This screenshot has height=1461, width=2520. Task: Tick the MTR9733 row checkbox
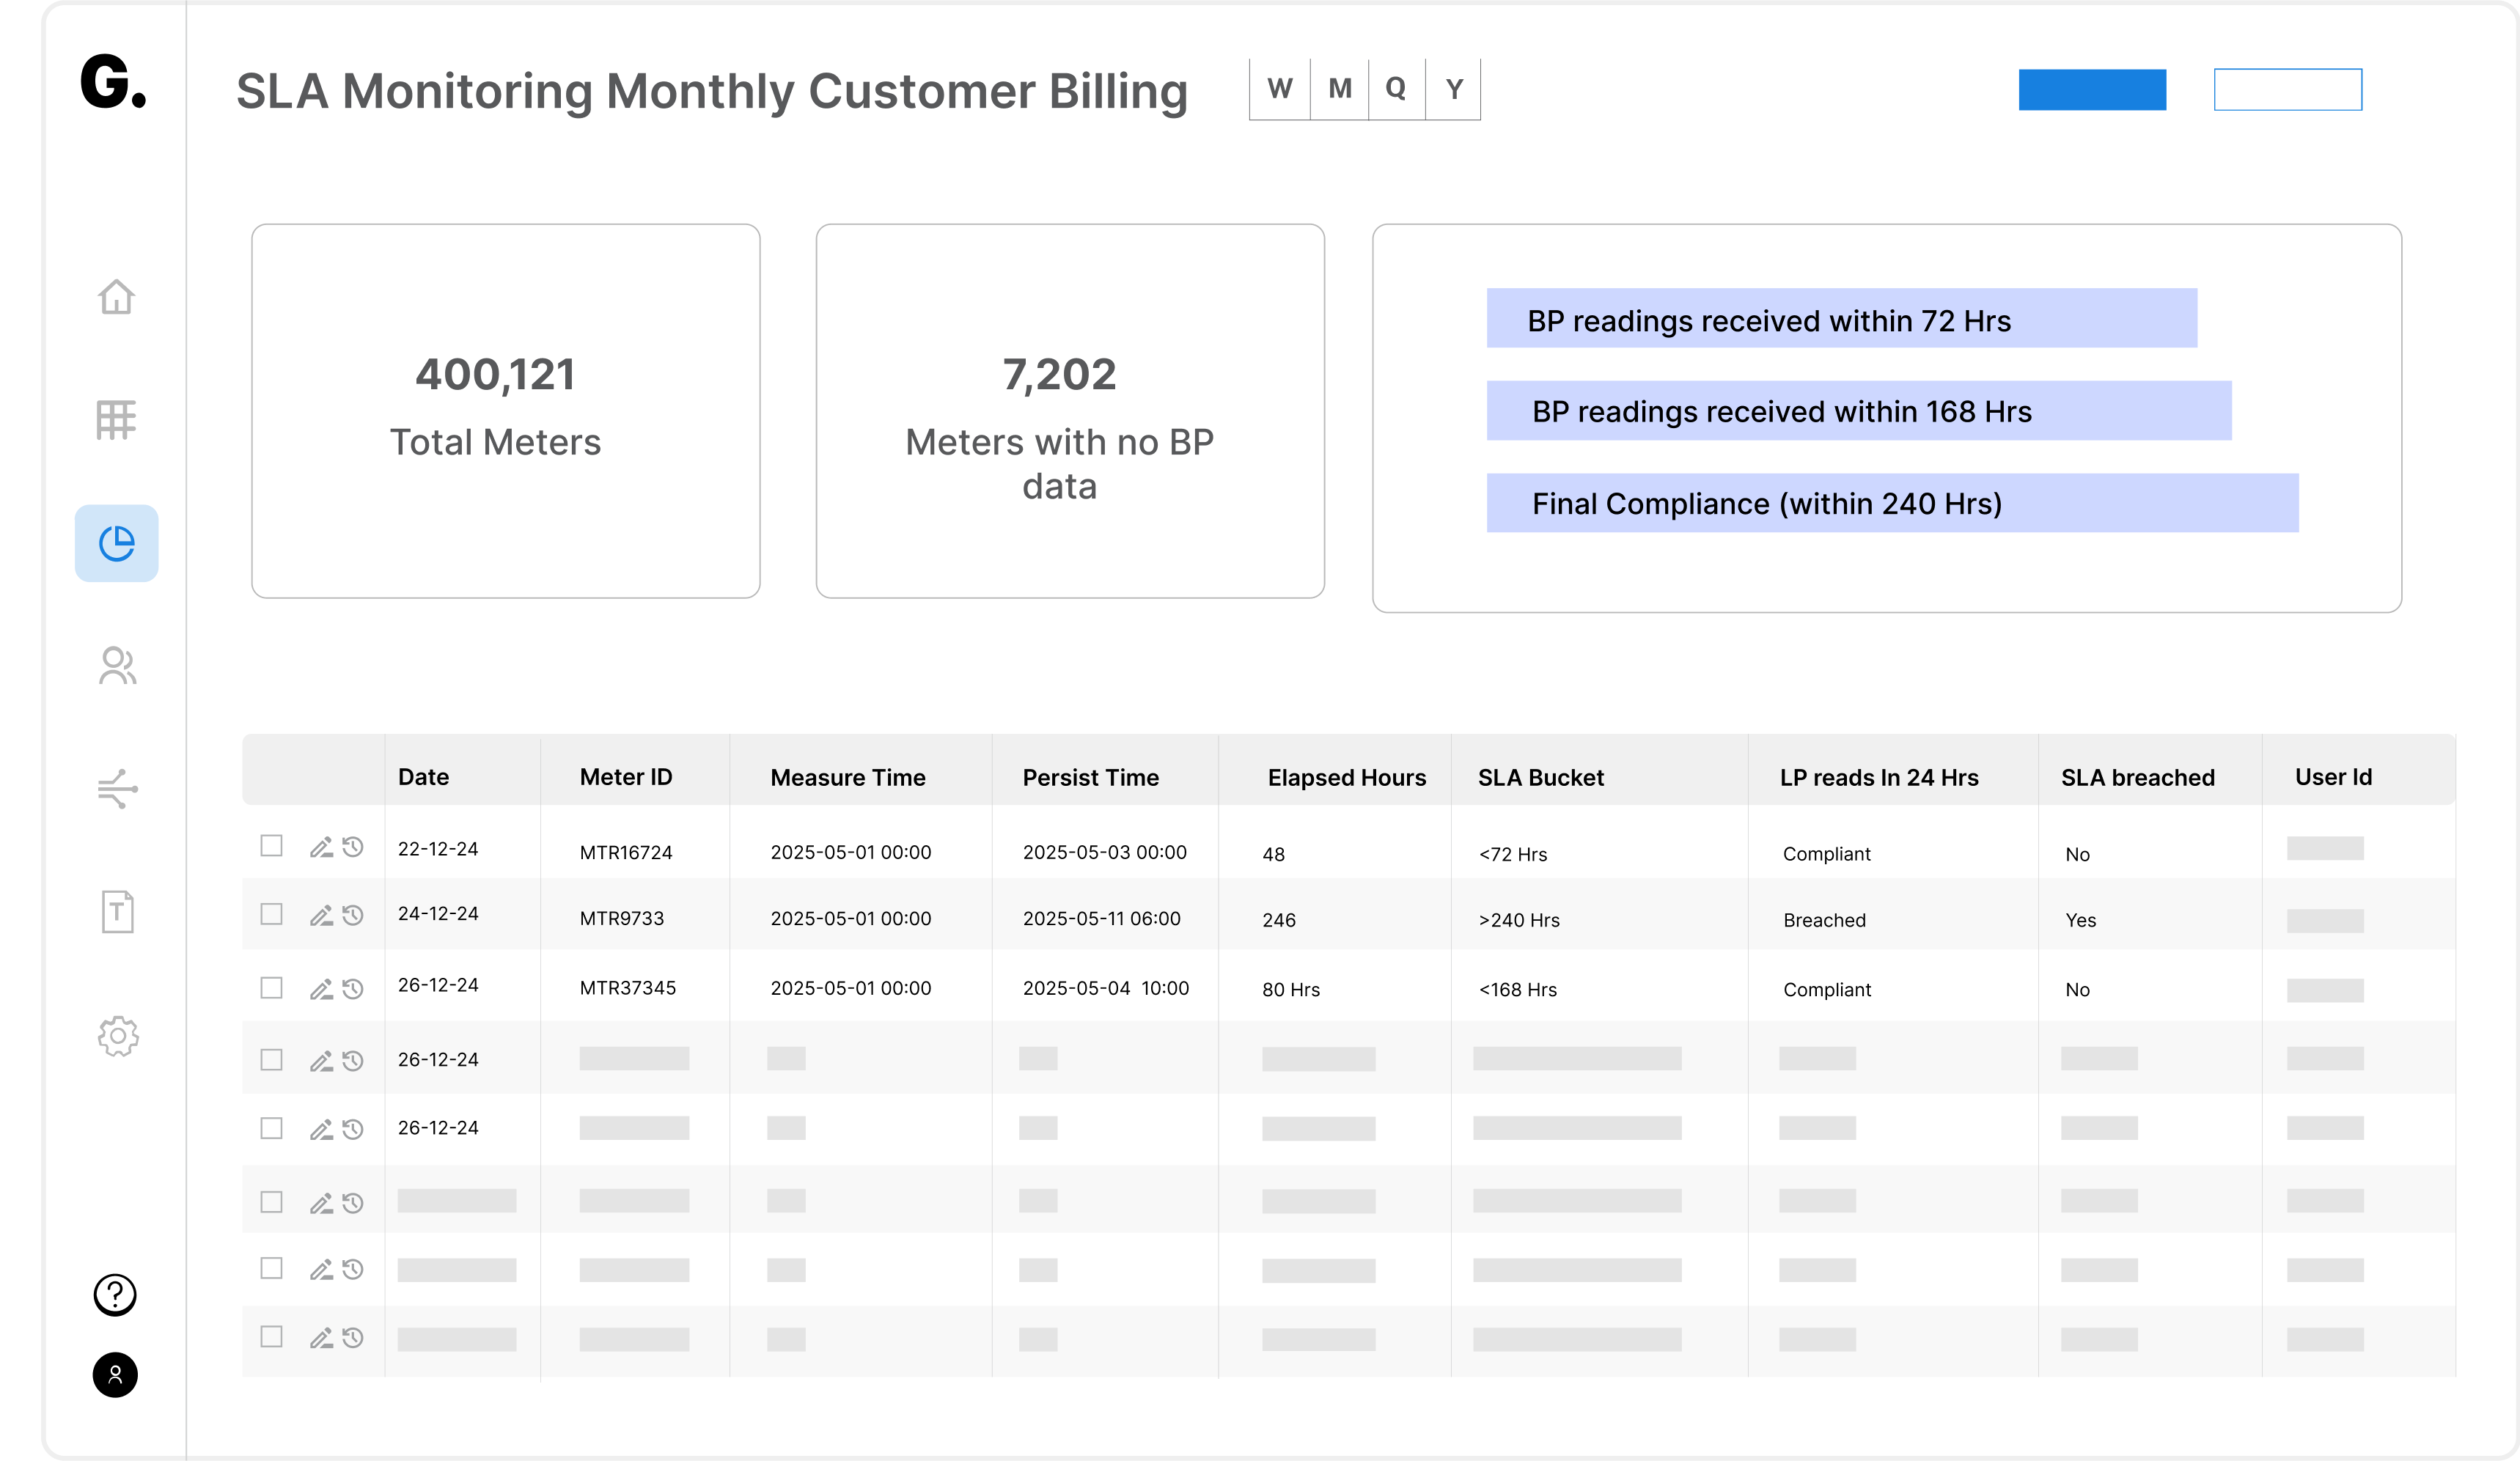click(271, 914)
